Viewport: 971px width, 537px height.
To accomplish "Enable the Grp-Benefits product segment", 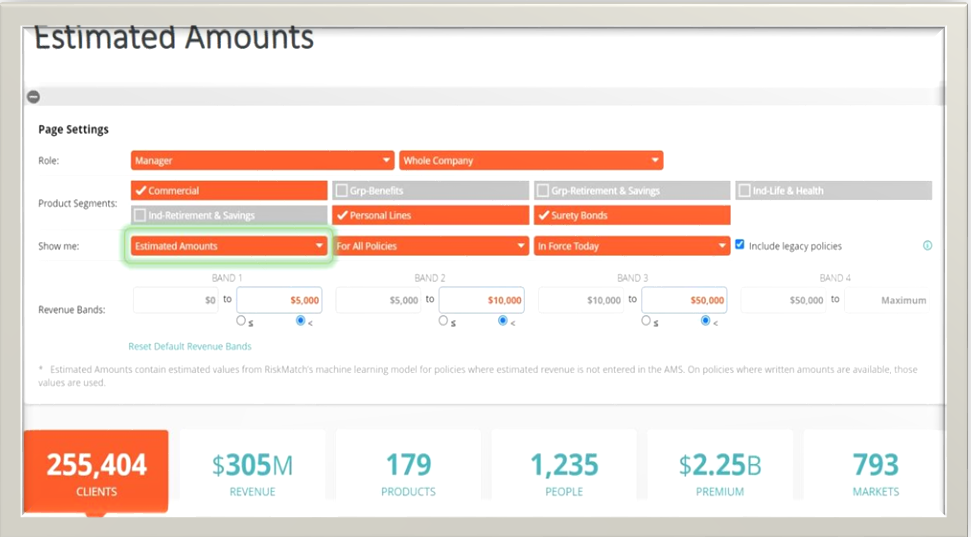I will 342,191.
